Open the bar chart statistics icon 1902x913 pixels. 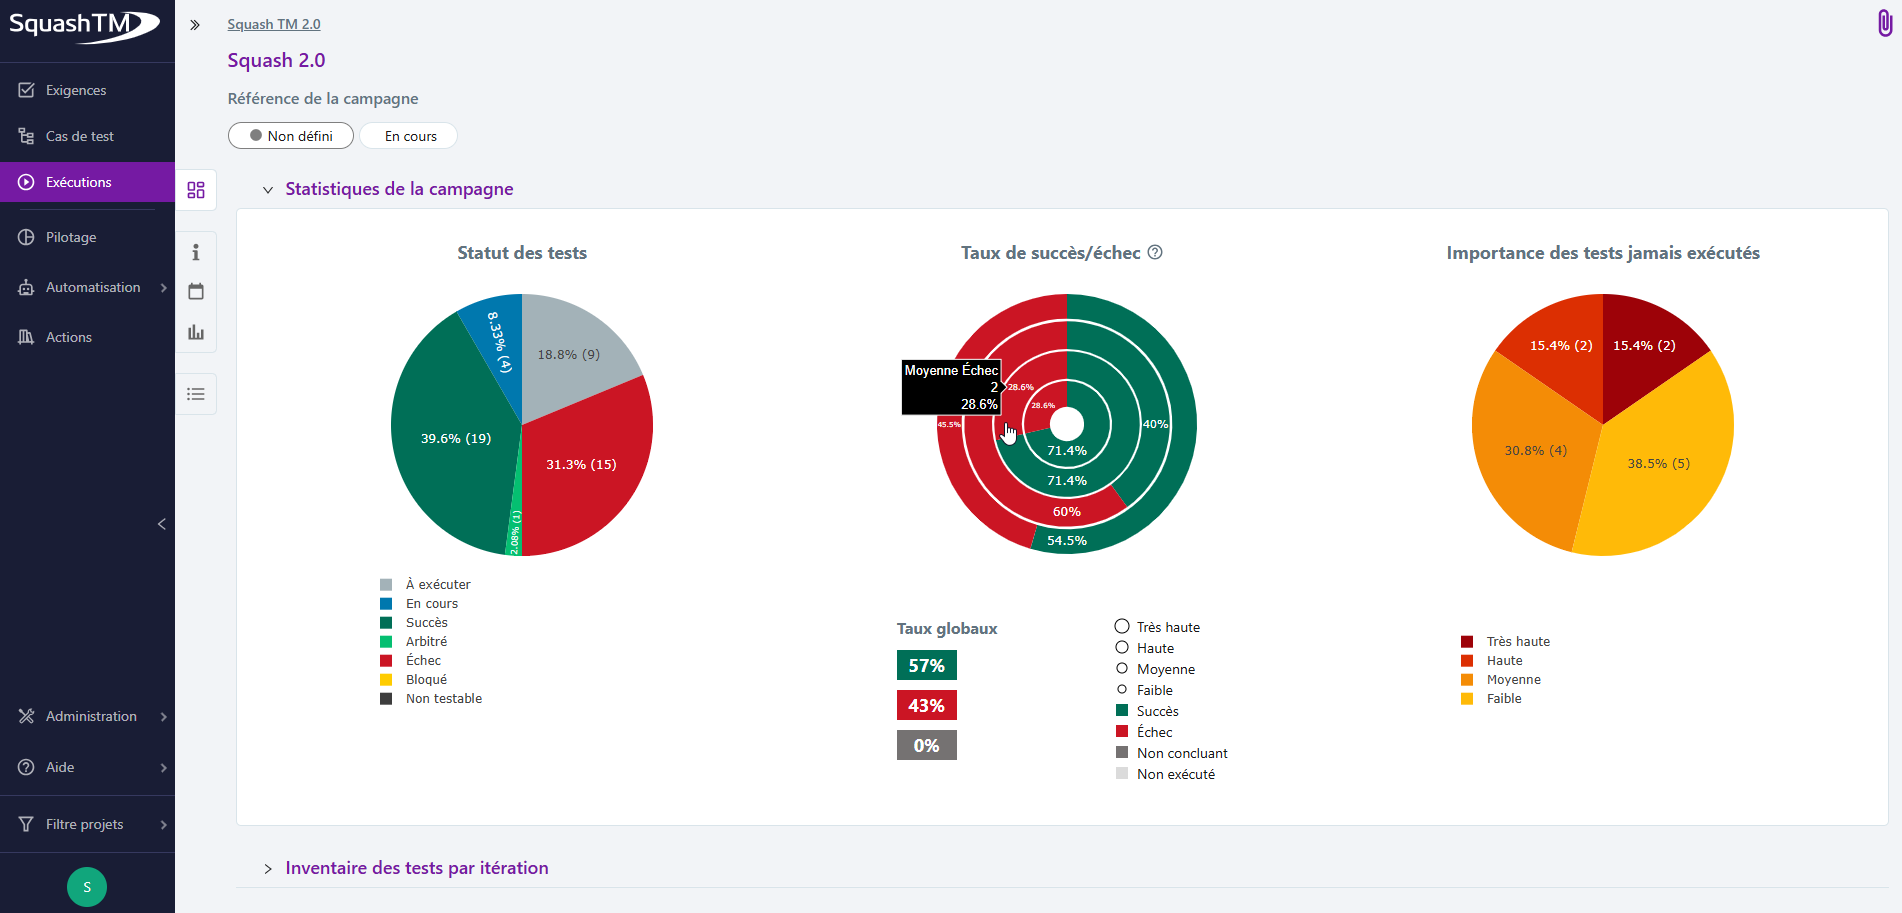pyautogui.click(x=196, y=332)
